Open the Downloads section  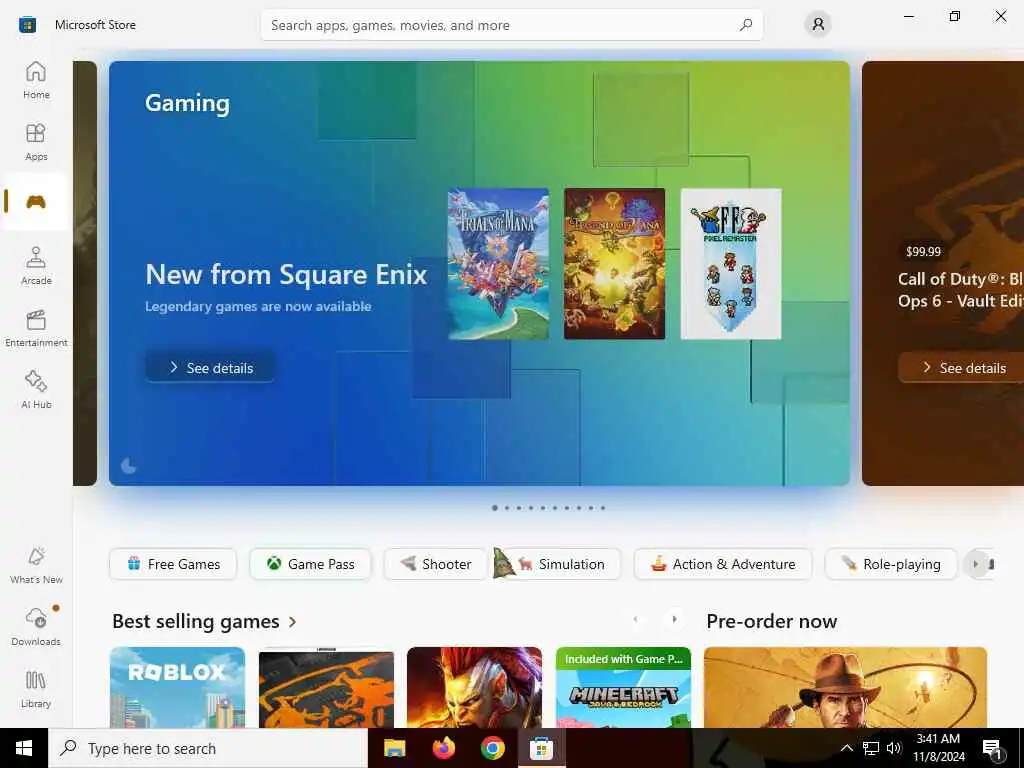(36, 627)
